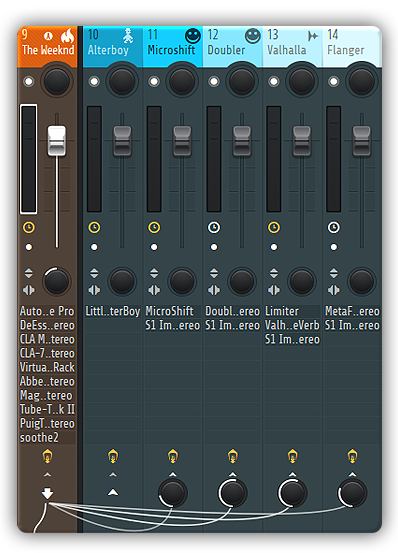Toggle the small dot below the clock on Flanger
The height and width of the screenshot is (553, 398).
point(334,247)
